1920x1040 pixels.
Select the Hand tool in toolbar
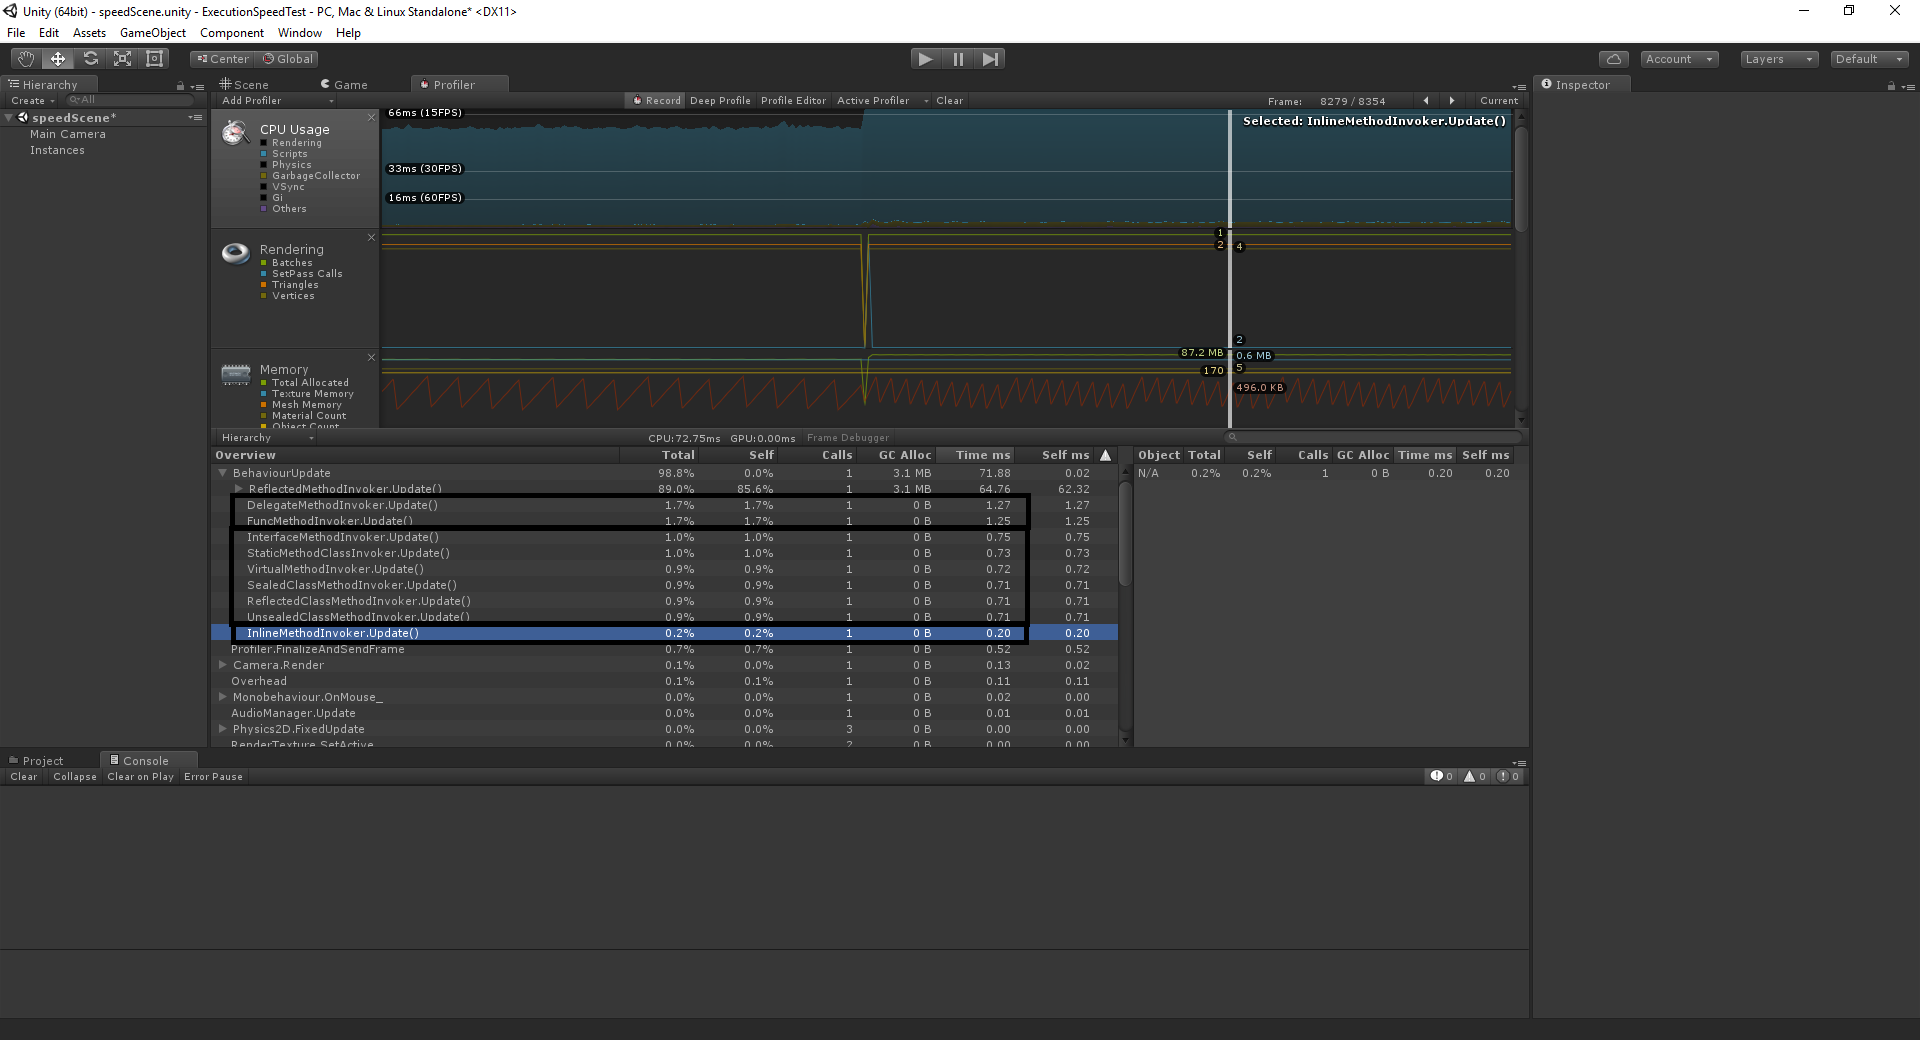coord(26,59)
